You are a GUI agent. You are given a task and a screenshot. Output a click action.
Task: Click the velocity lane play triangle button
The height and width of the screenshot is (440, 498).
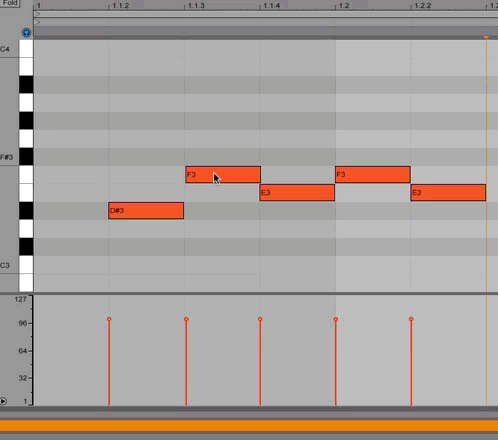click(3, 401)
